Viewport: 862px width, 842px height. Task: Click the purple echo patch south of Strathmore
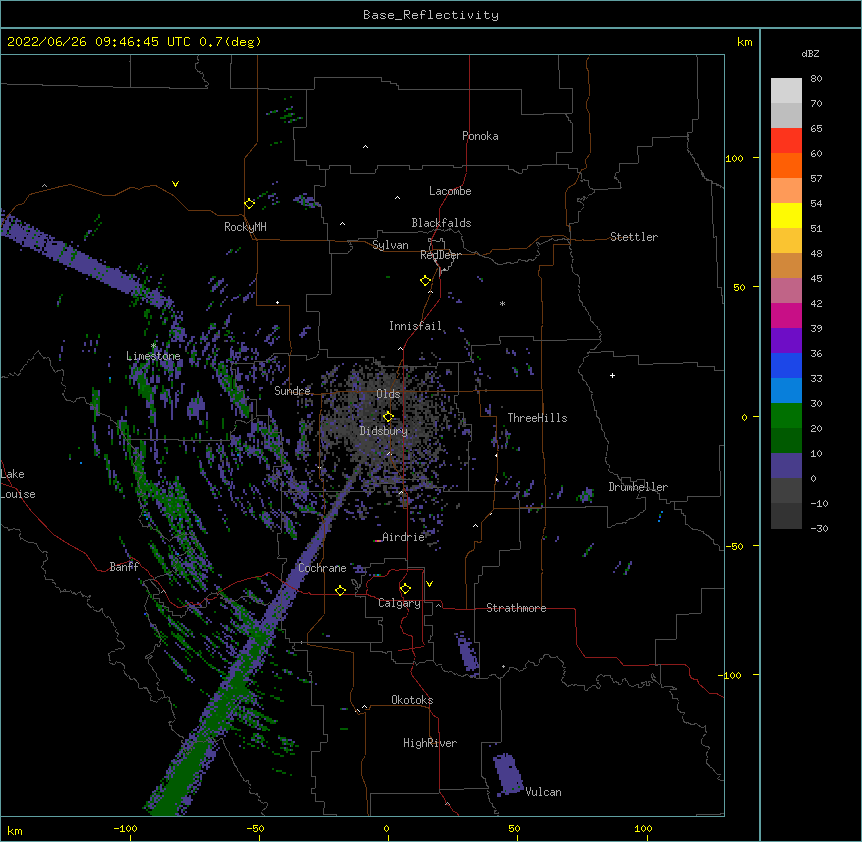pos(468,652)
